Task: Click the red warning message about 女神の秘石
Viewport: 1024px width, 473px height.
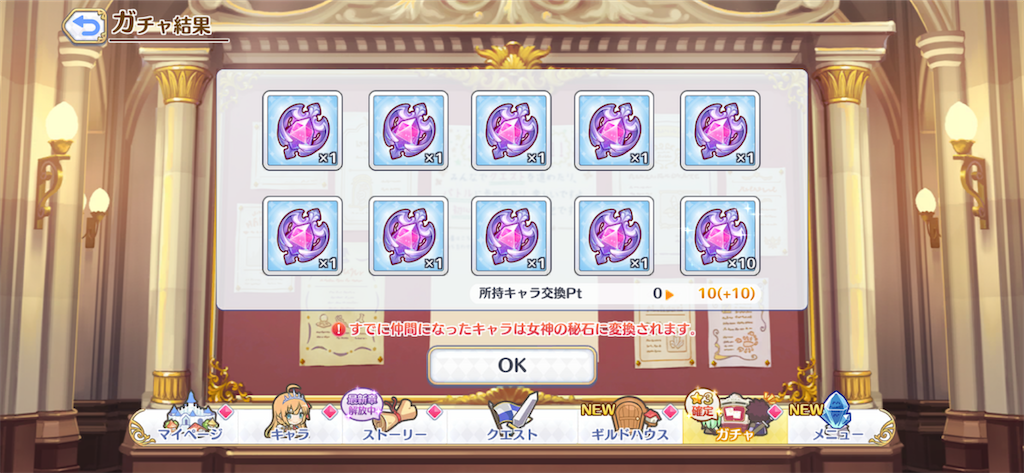Action: [x=514, y=329]
